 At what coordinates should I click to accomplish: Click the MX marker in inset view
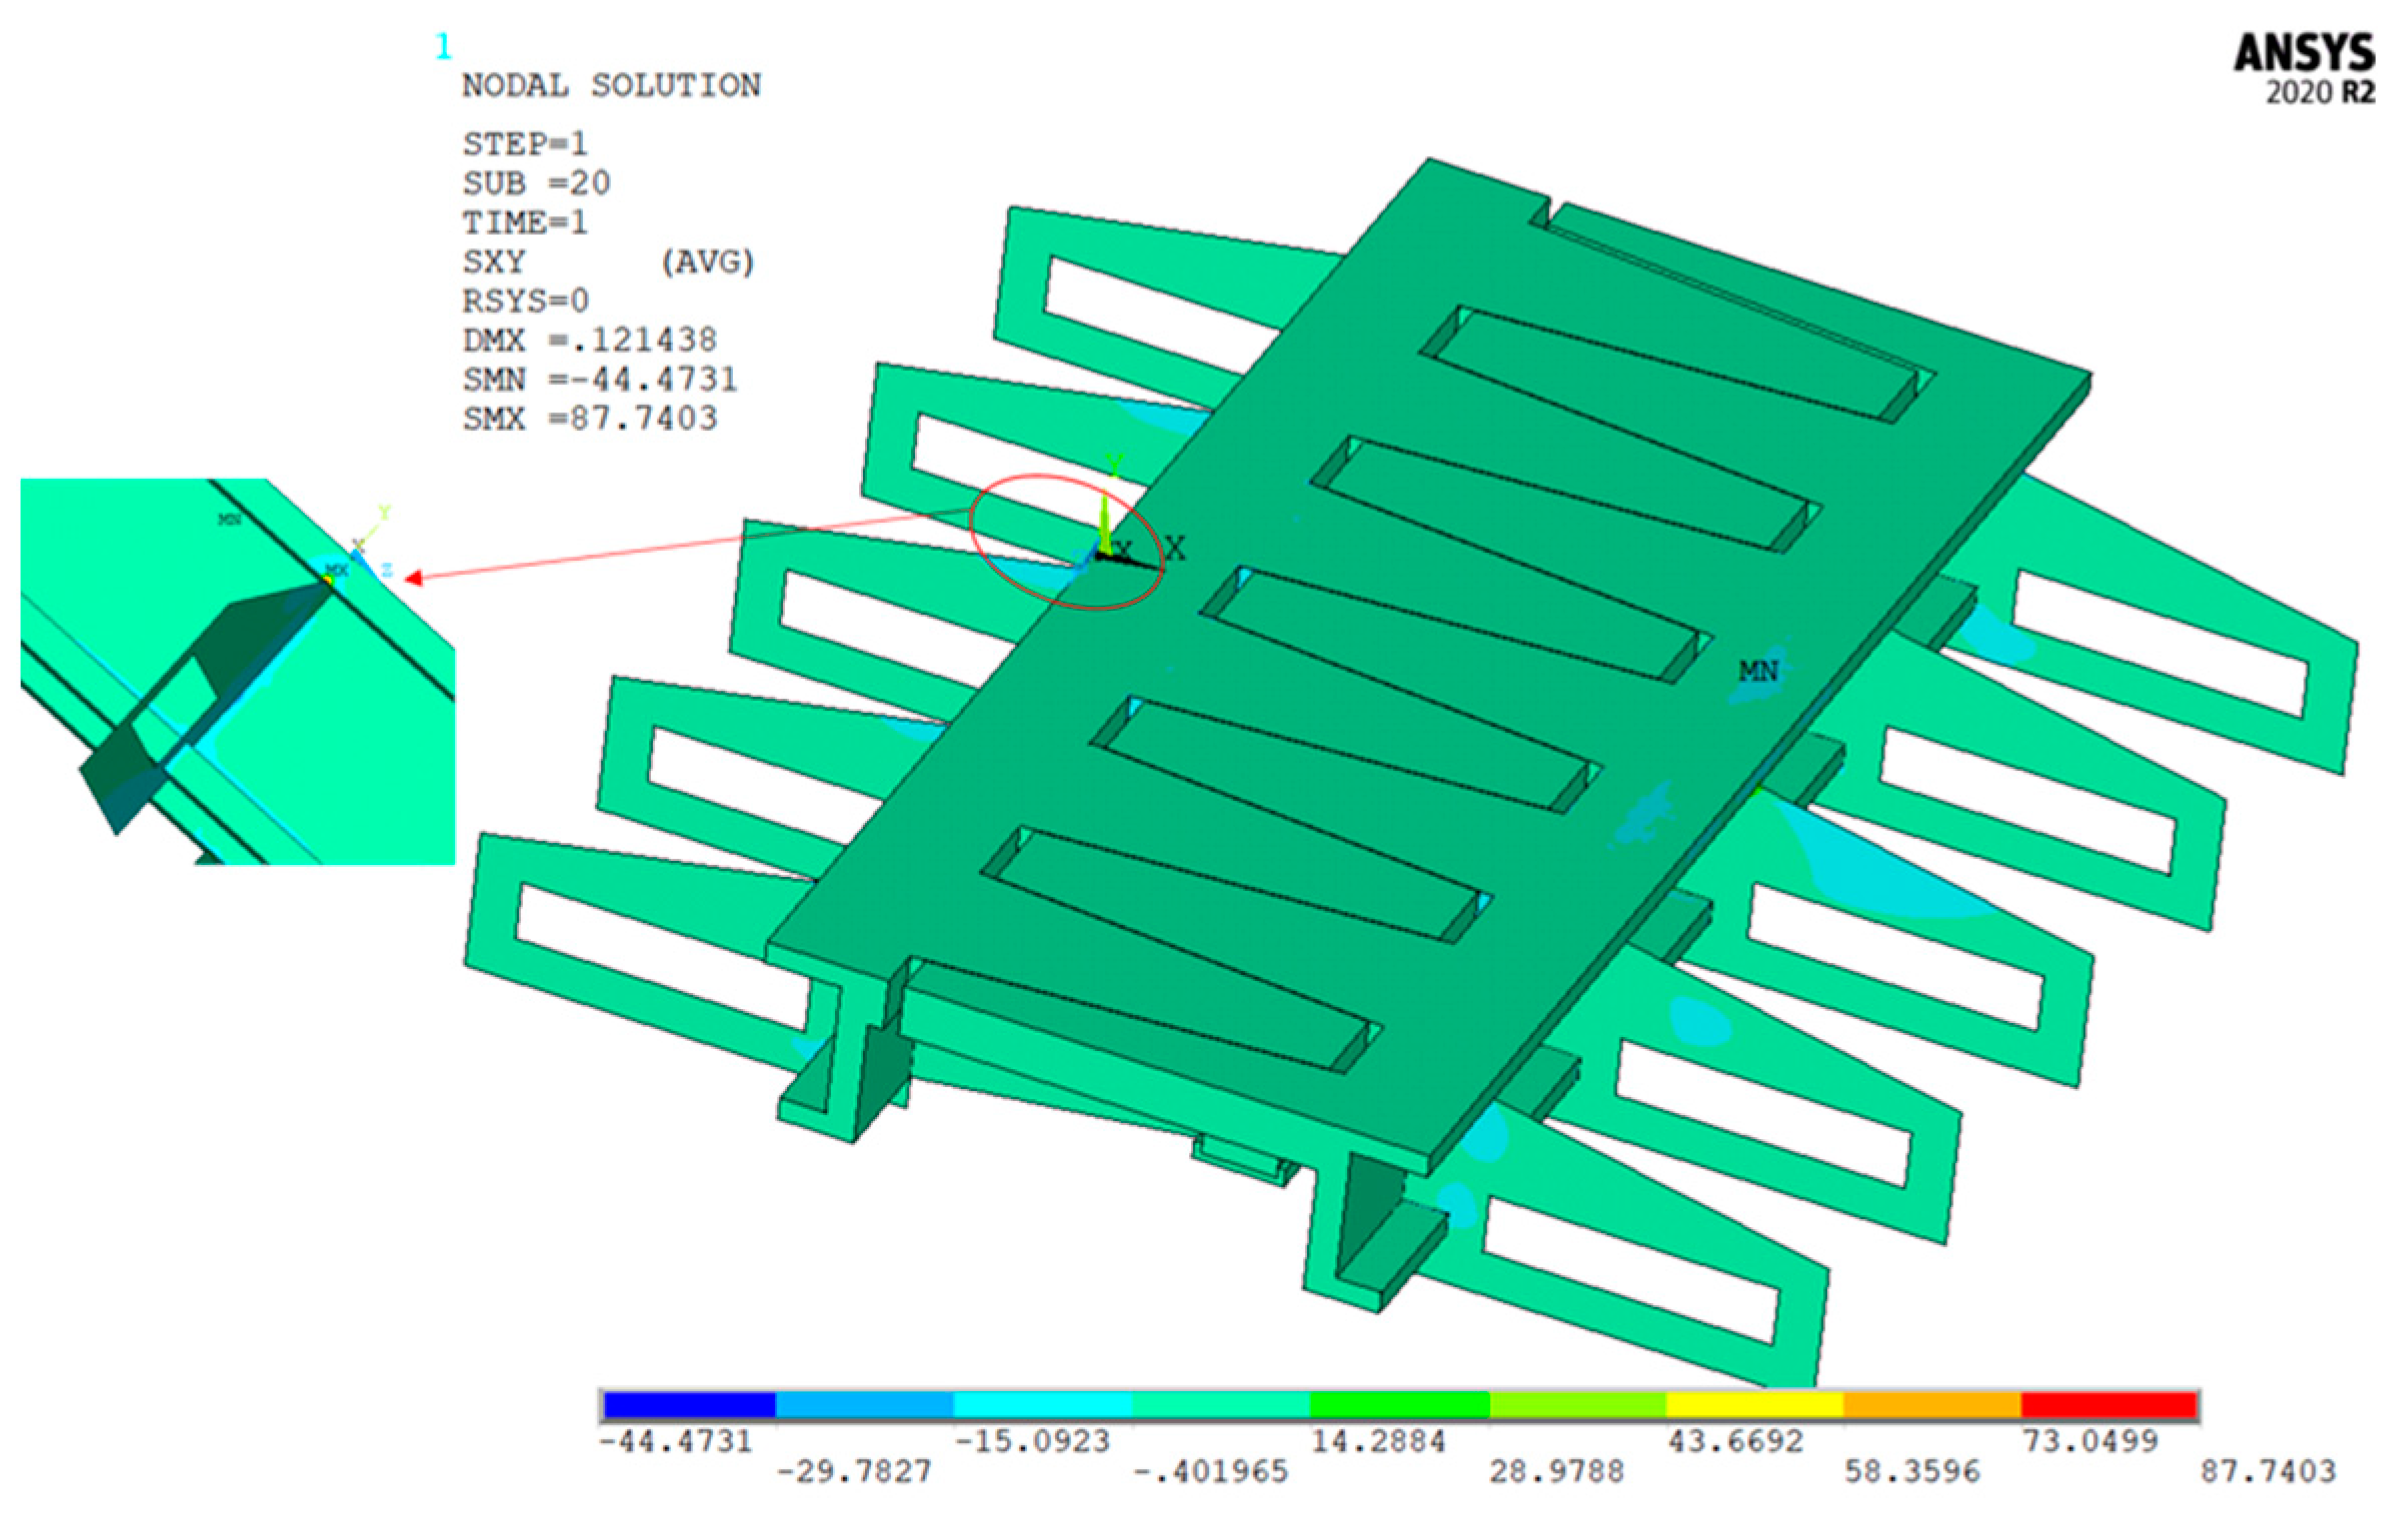[x=336, y=570]
